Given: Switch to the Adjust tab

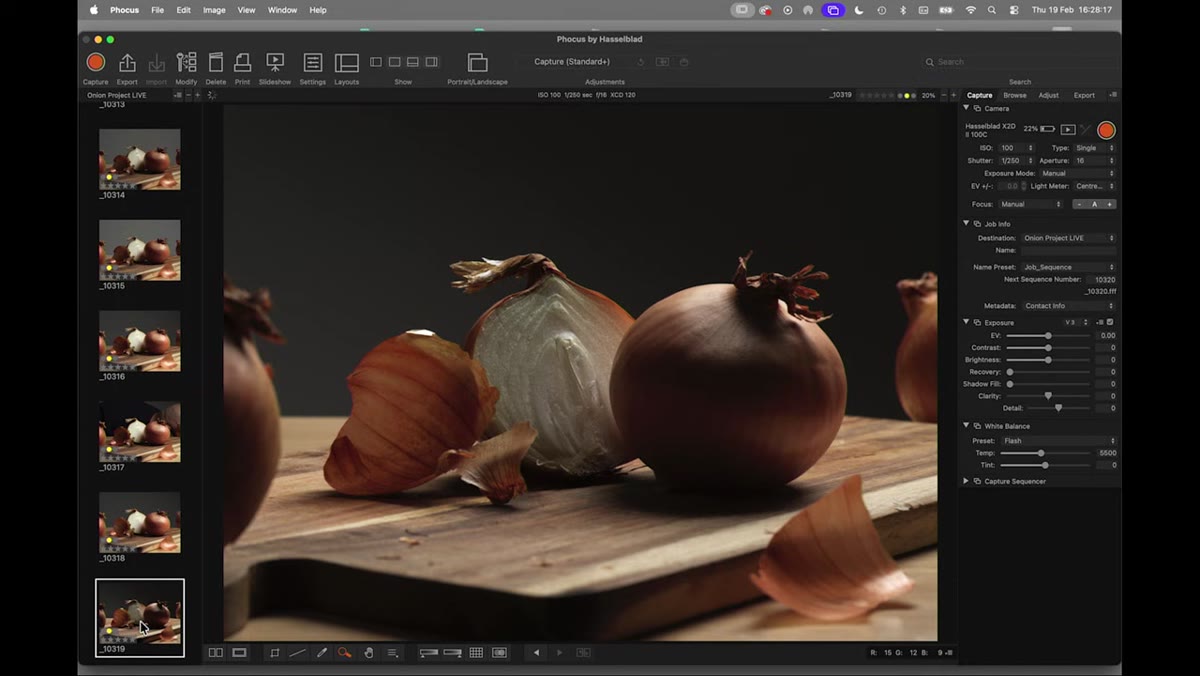Looking at the screenshot, I should coord(1049,95).
